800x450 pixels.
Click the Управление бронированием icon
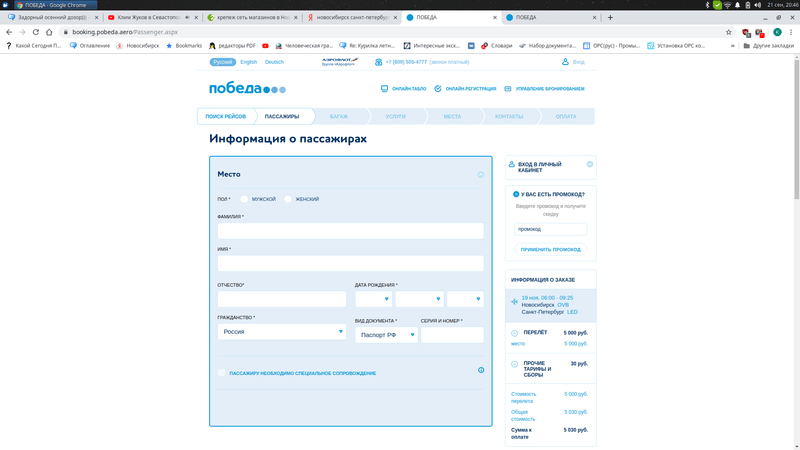pos(508,88)
